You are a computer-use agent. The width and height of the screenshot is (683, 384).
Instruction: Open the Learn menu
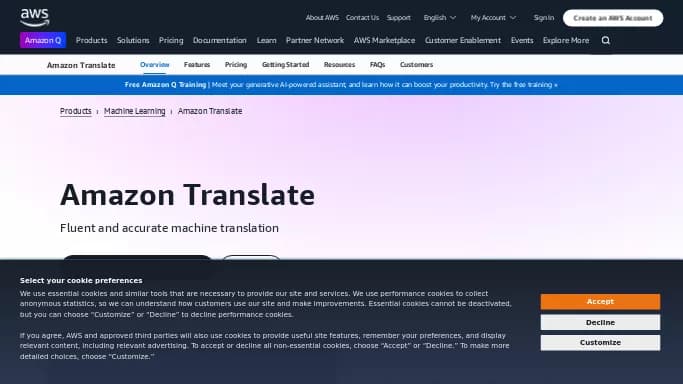[266, 40]
